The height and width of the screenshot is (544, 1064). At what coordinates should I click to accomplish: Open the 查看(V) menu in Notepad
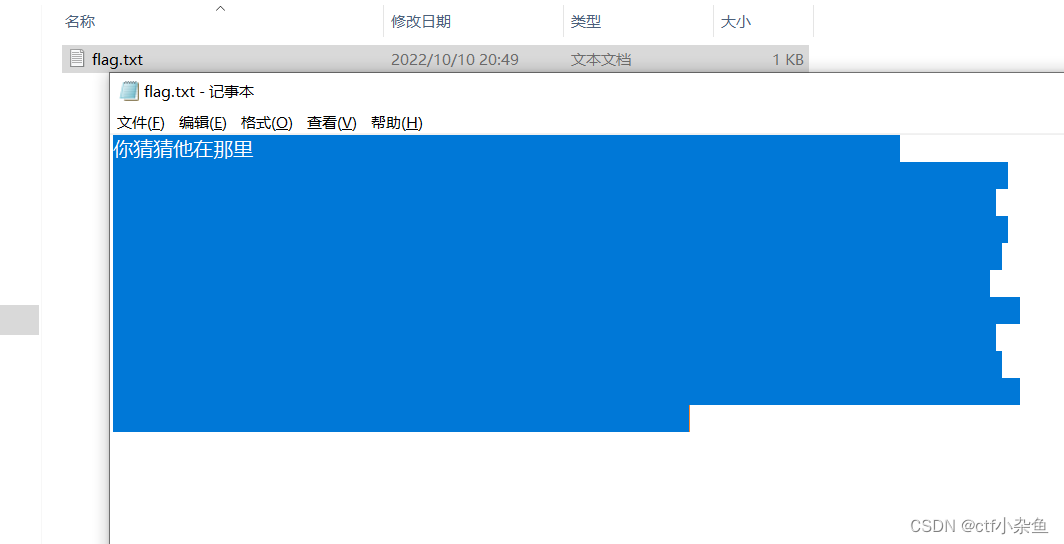(331, 123)
